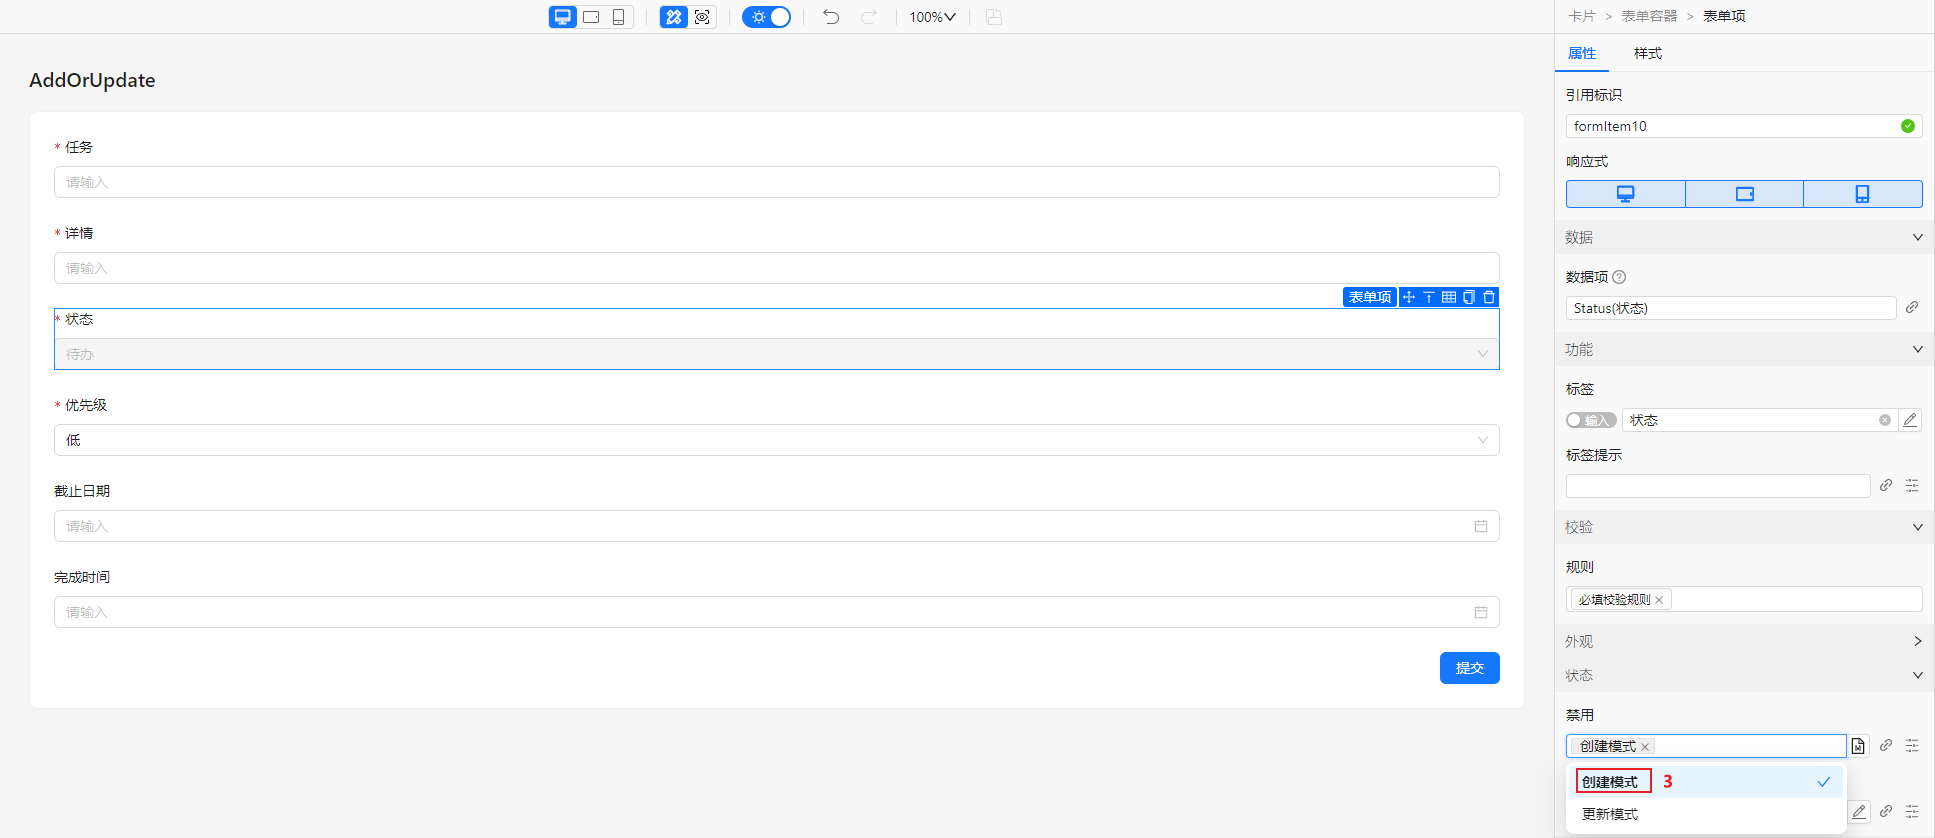Click the preview mode eye icon
The width and height of the screenshot is (1935, 838).
point(702,17)
